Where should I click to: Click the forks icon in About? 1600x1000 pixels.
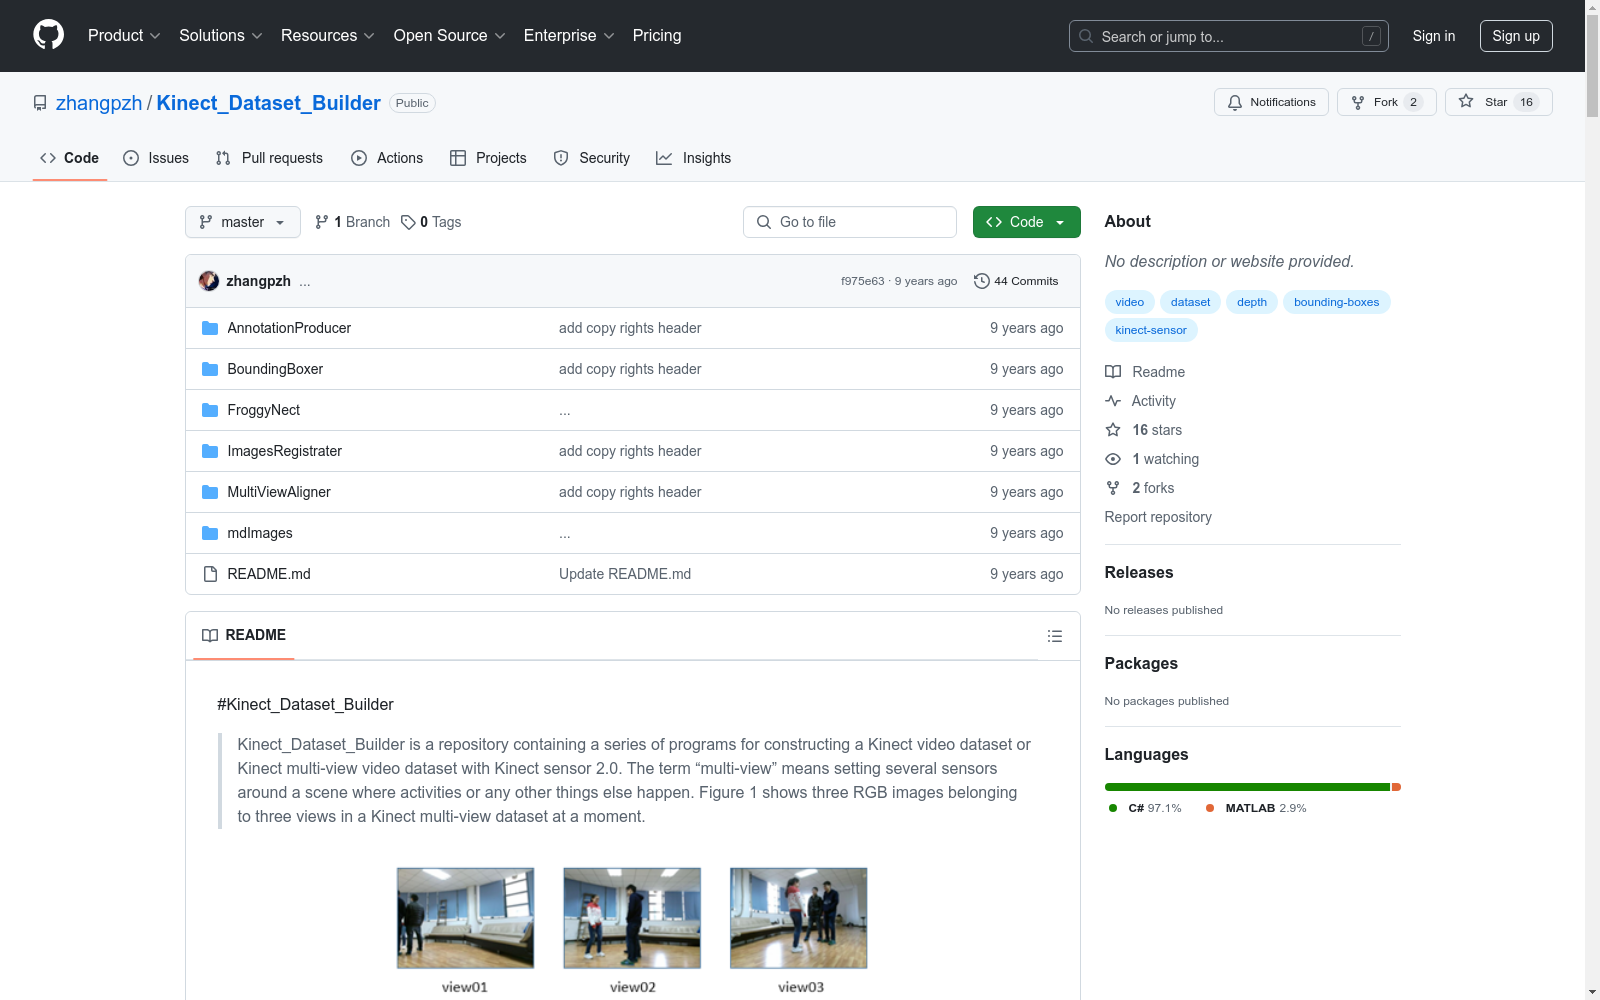[x=1113, y=488]
